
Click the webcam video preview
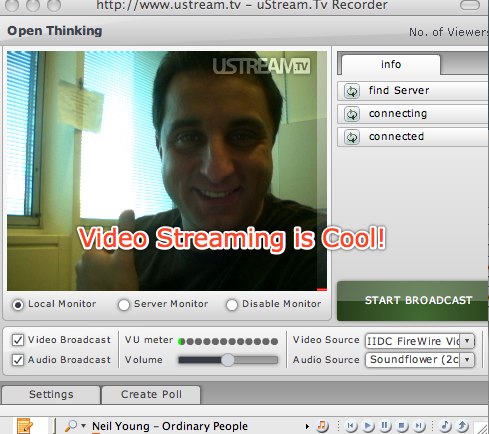click(167, 171)
